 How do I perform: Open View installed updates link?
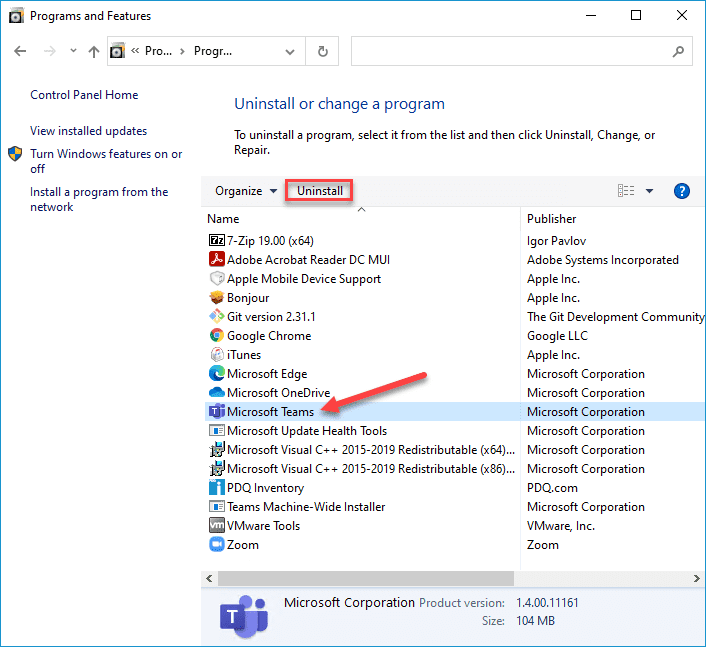point(89,131)
